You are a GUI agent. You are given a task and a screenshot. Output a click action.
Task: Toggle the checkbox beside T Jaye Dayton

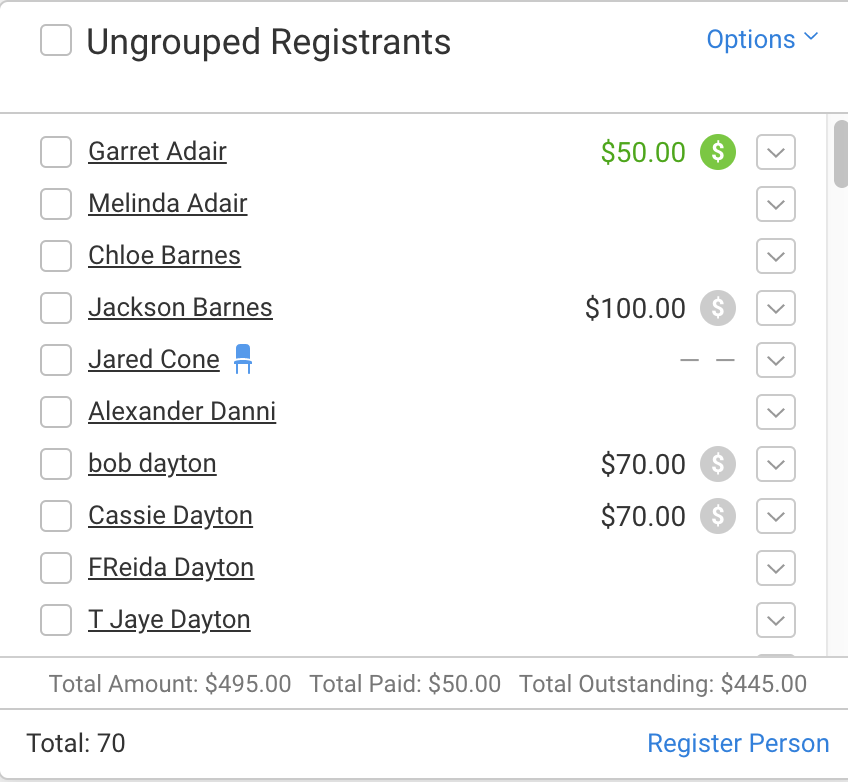click(x=56, y=620)
